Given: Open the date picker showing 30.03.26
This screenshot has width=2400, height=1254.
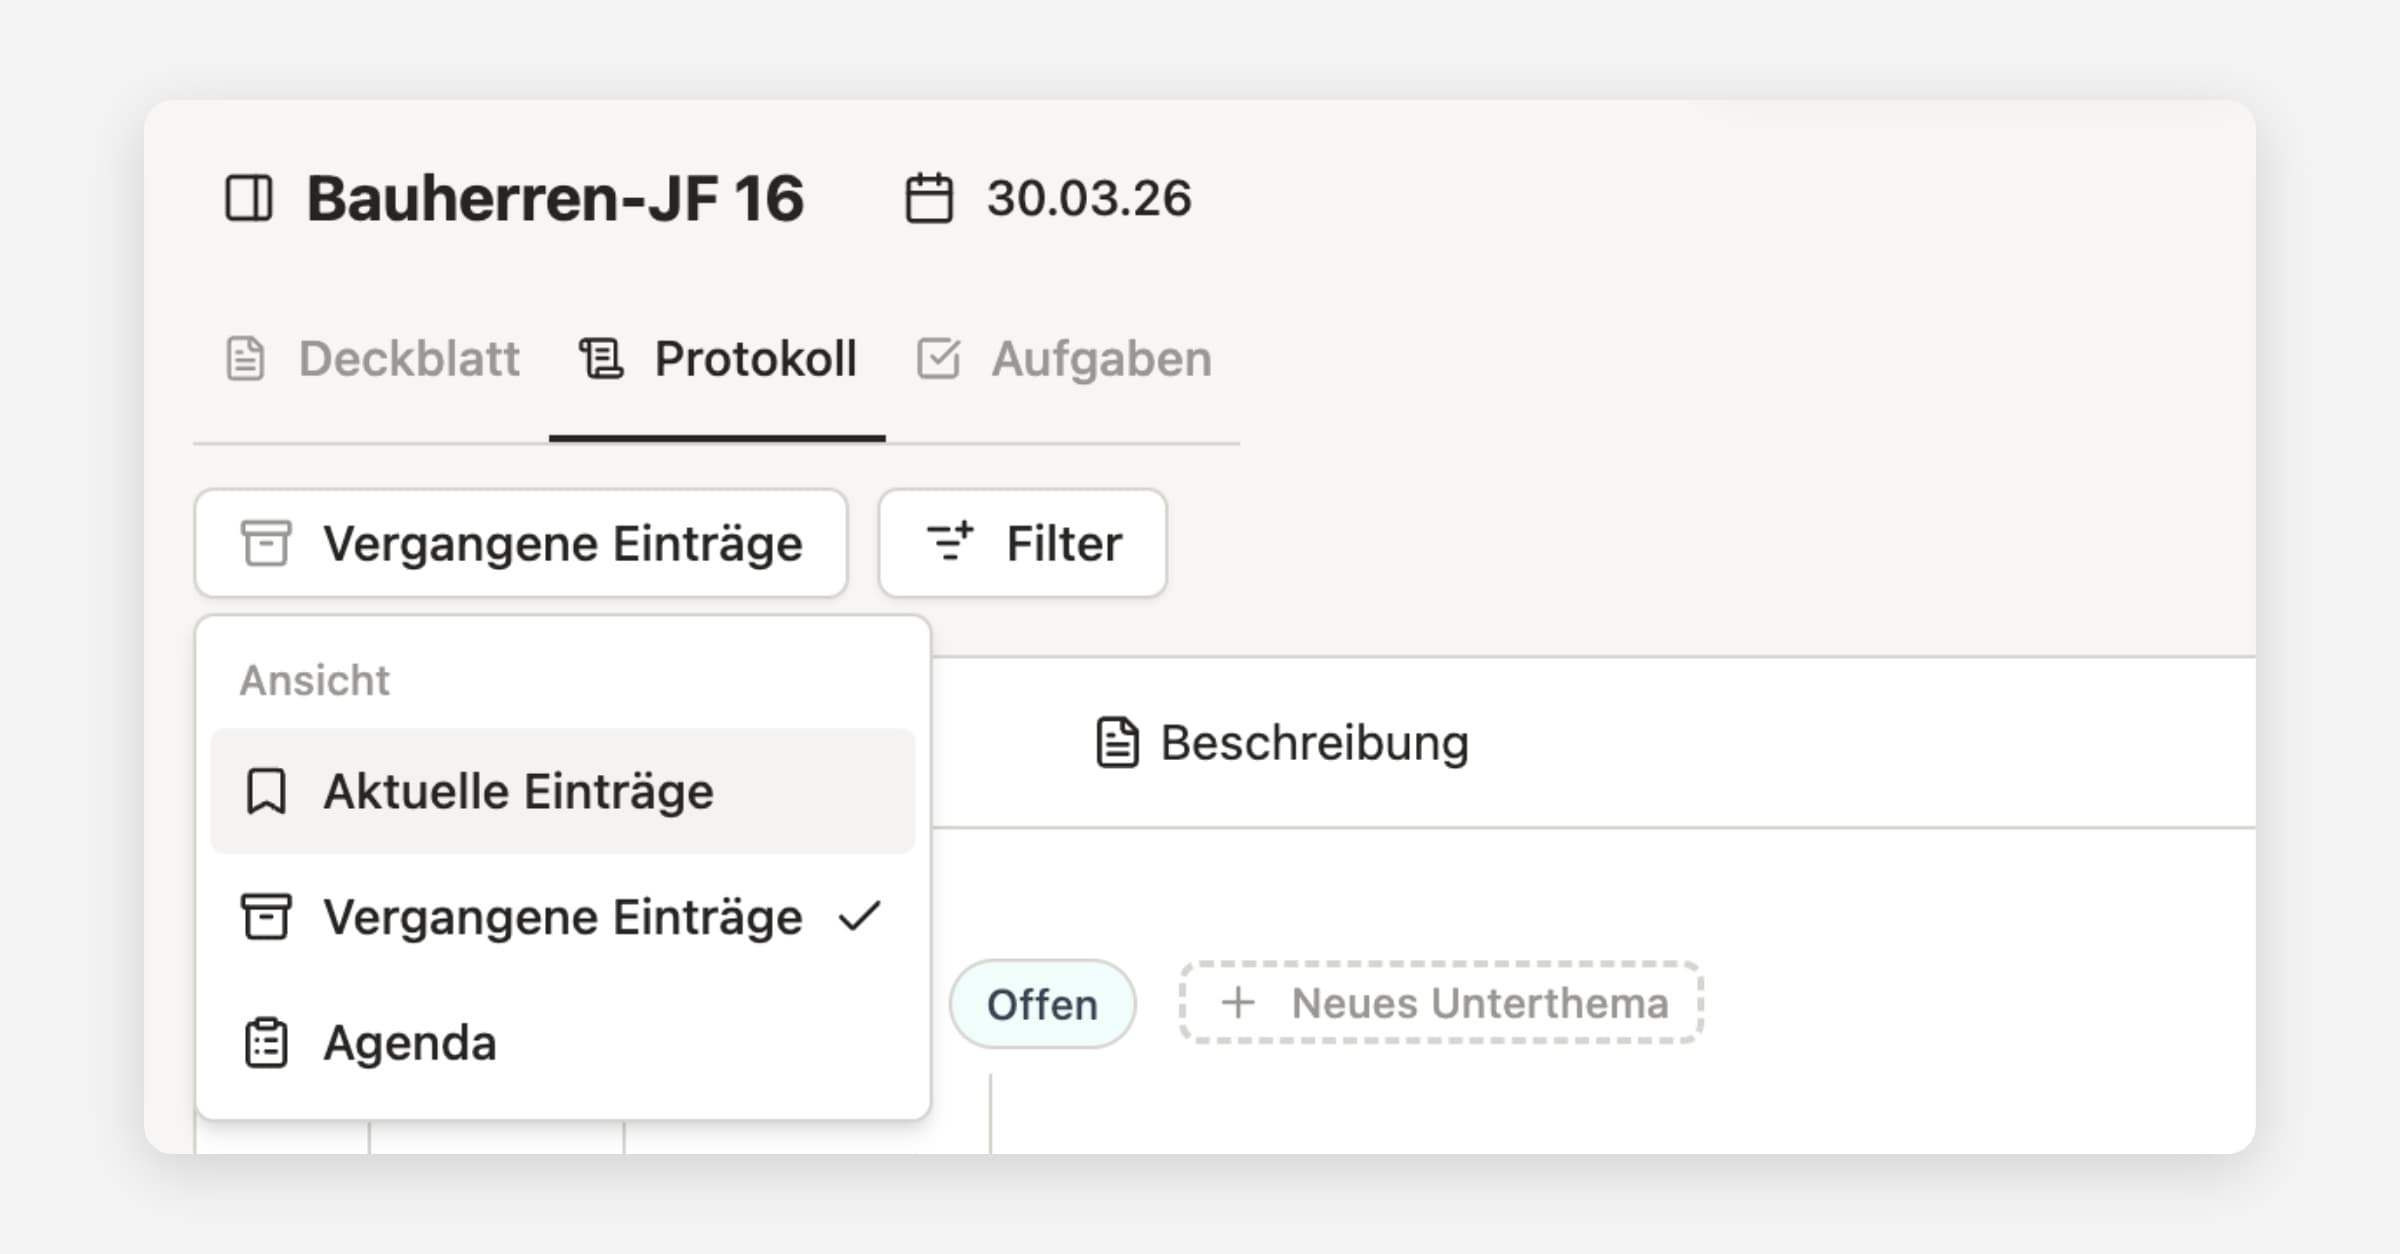Looking at the screenshot, I should 1088,198.
